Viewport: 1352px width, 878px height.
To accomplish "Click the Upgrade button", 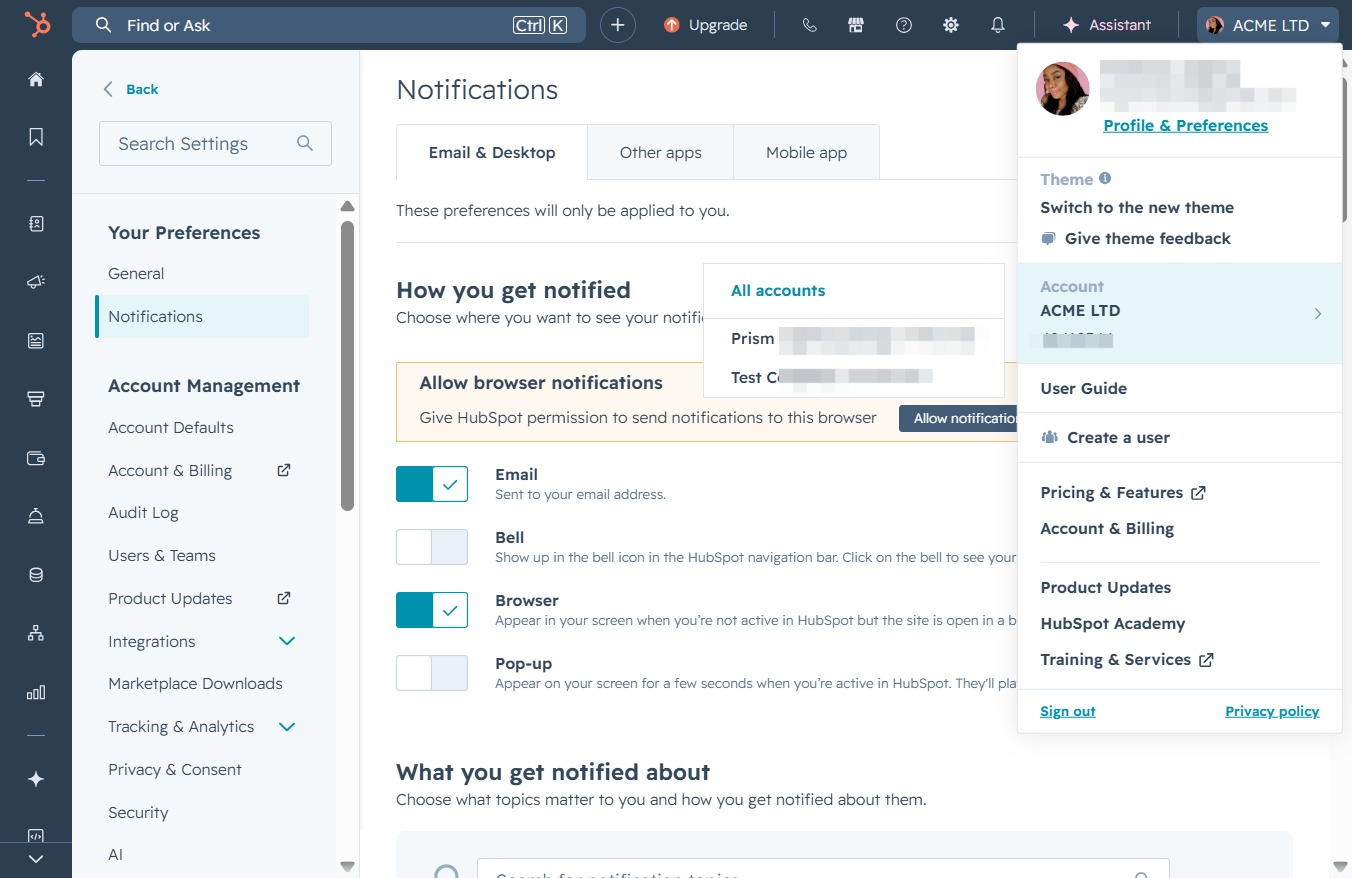I will [x=706, y=25].
